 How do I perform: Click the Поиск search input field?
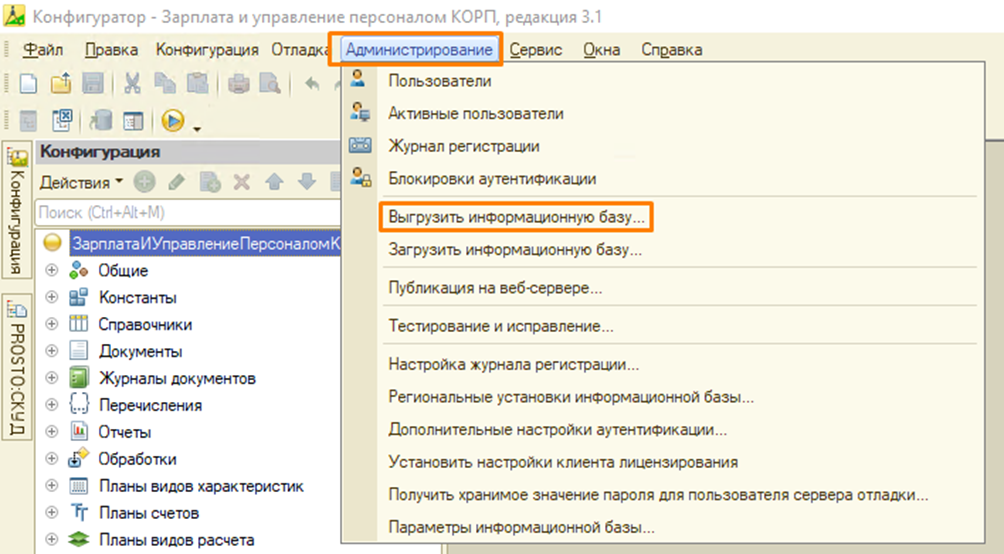[x=185, y=213]
